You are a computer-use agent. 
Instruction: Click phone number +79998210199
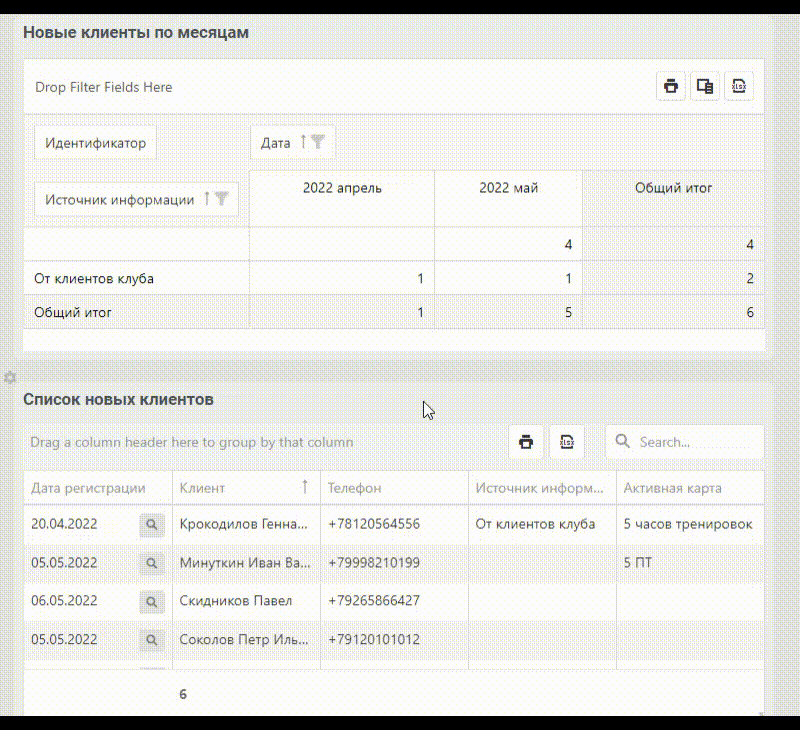click(374, 563)
